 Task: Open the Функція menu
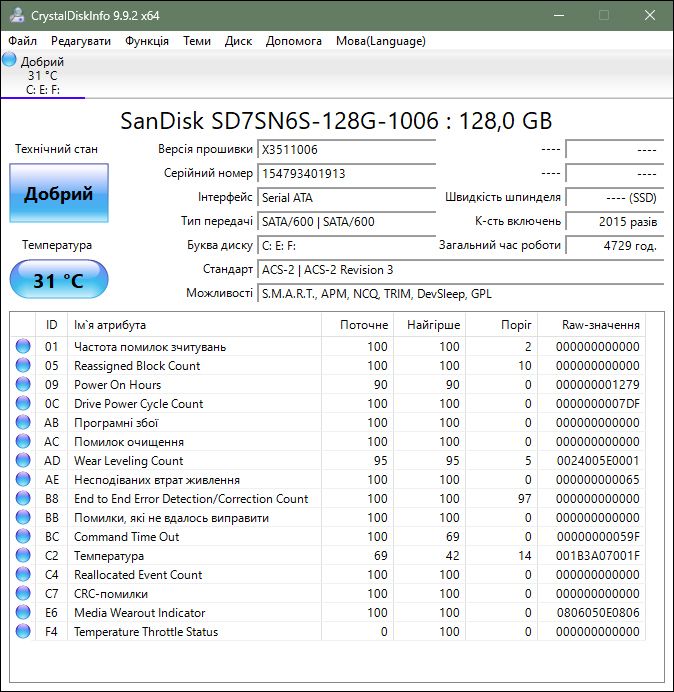coord(147,41)
